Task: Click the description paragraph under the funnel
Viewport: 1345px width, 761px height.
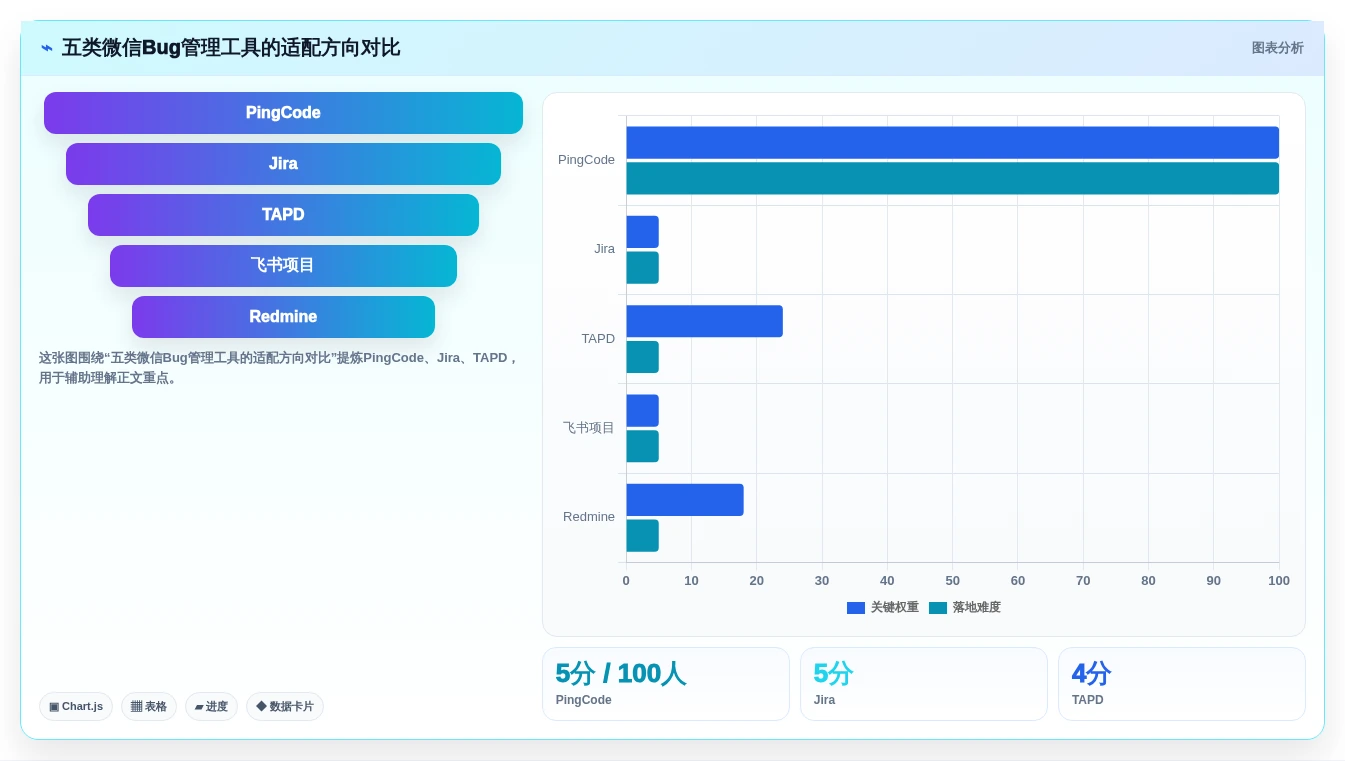Action: (x=279, y=368)
